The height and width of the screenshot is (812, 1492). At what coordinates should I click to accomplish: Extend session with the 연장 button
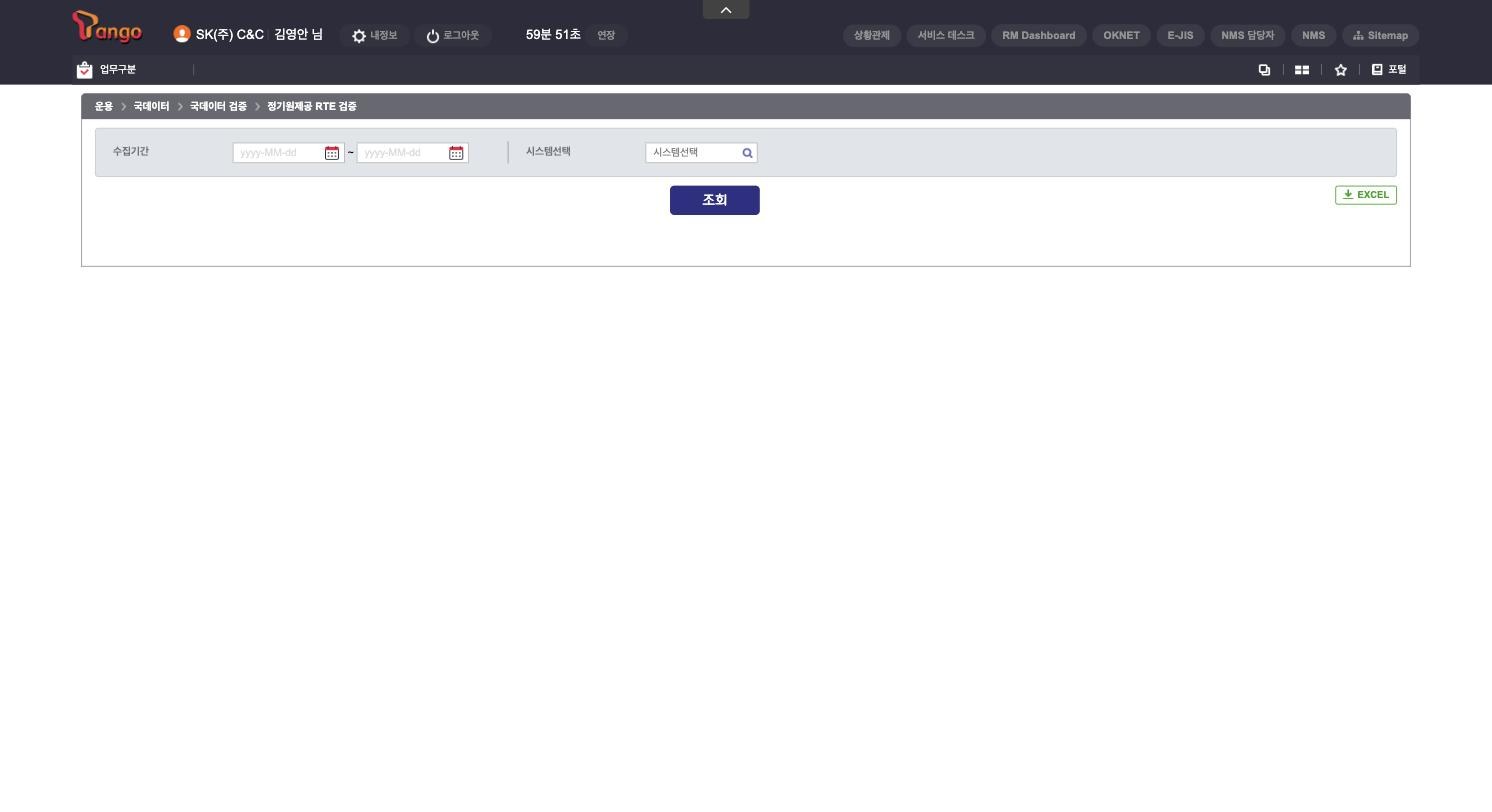click(x=606, y=35)
